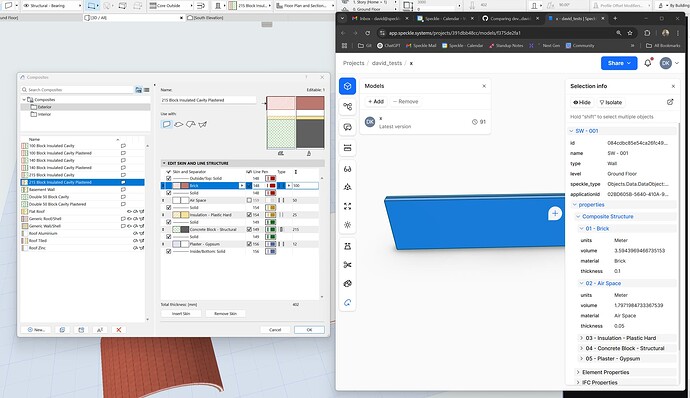Click the red delete composite icon
The width and height of the screenshot is (690, 398).
coord(118,330)
